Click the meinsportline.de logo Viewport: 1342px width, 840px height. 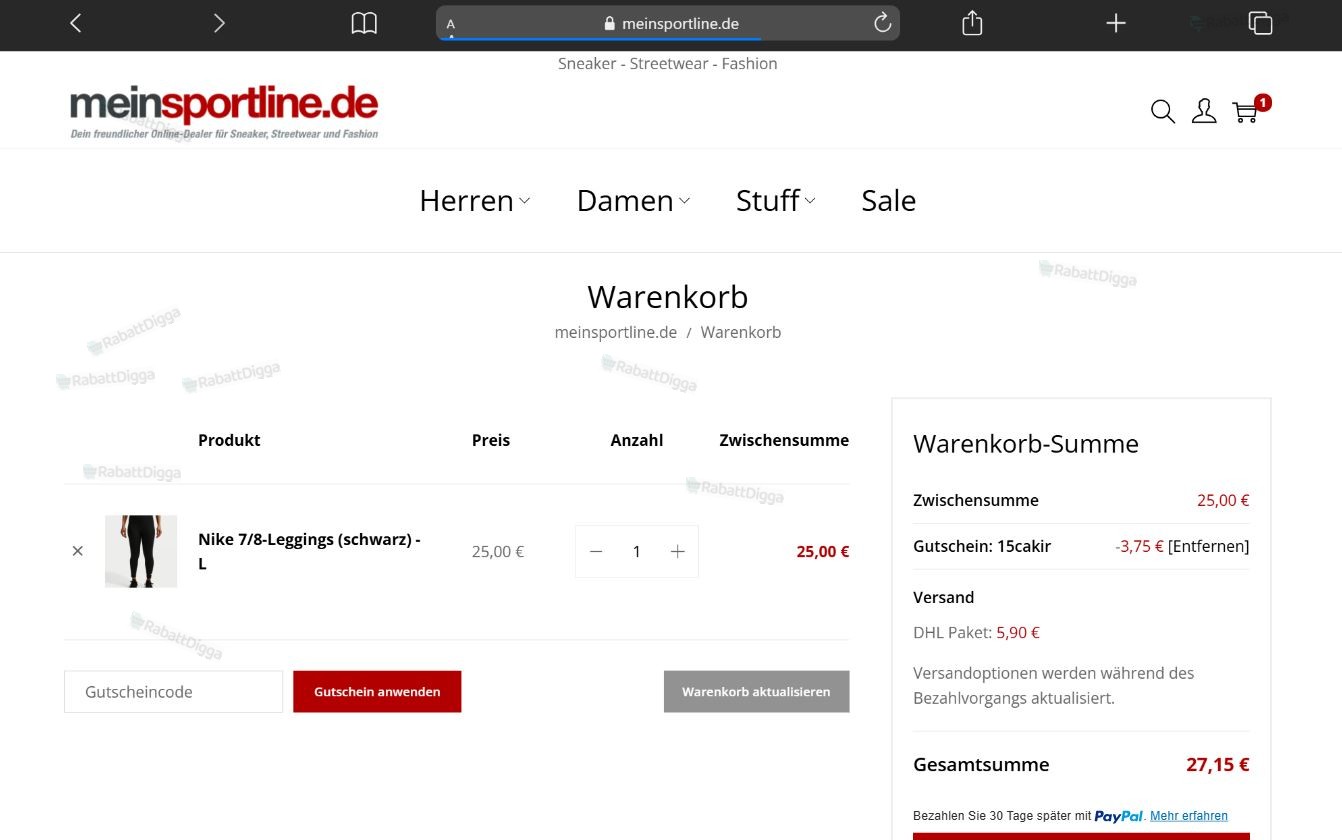coord(224,112)
